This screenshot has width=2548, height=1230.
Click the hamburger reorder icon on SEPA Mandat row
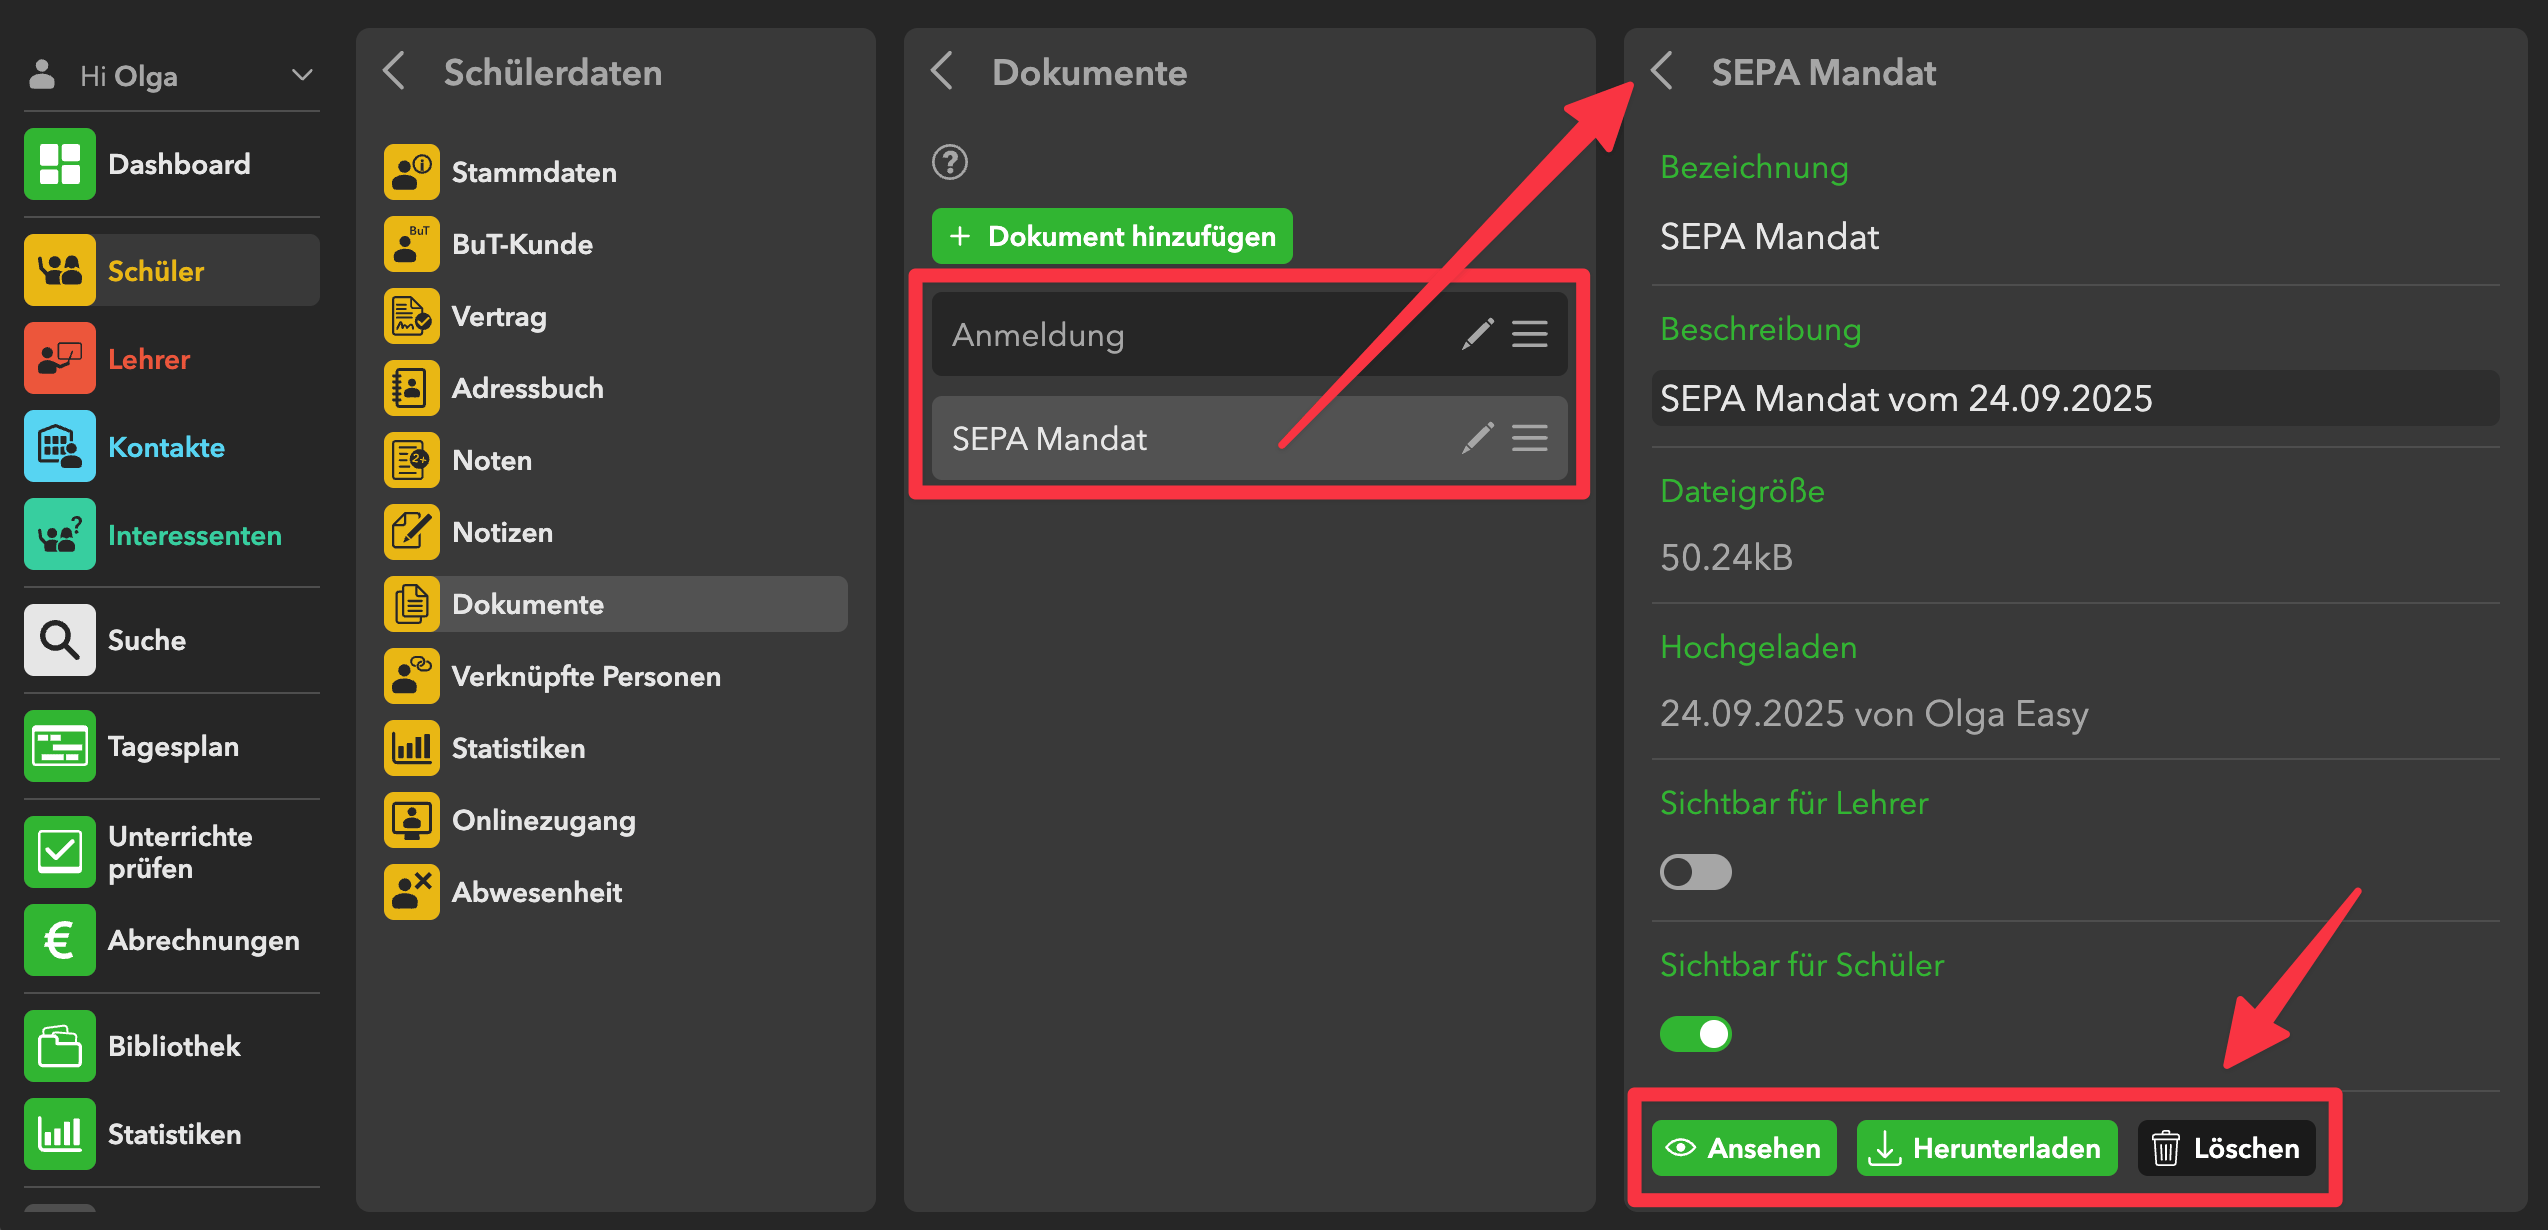(1529, 438)
